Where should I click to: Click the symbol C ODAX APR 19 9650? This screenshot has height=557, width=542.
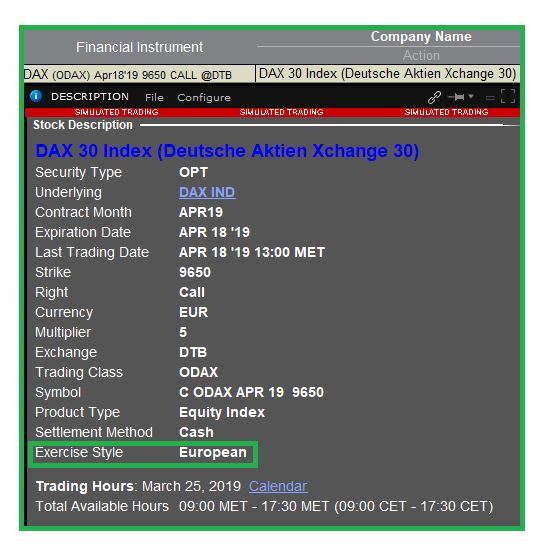(251, 393)
